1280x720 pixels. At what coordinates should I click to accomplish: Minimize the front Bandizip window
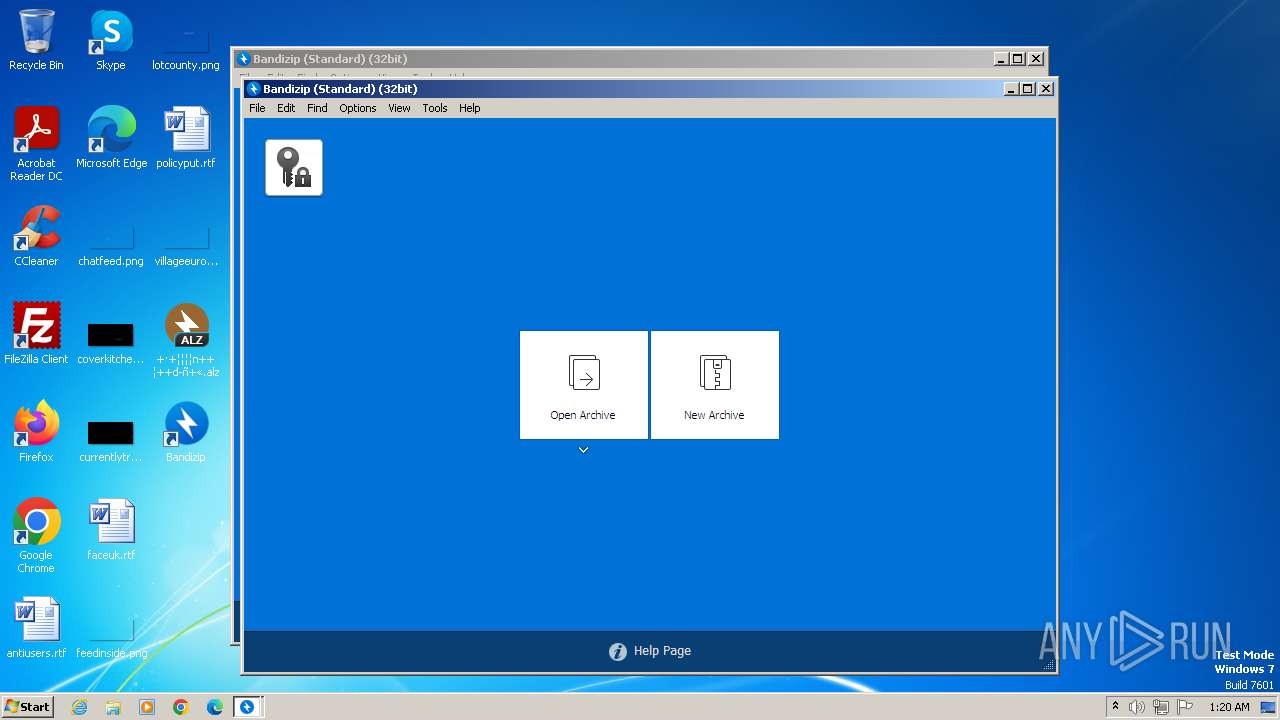point(1012,89)
